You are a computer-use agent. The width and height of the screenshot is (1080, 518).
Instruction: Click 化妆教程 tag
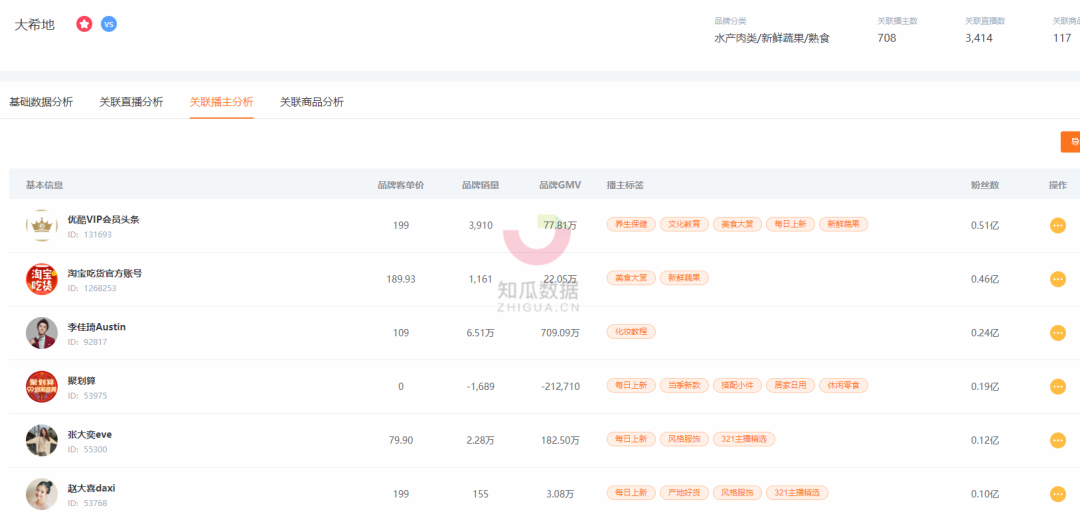coord(631,331)
